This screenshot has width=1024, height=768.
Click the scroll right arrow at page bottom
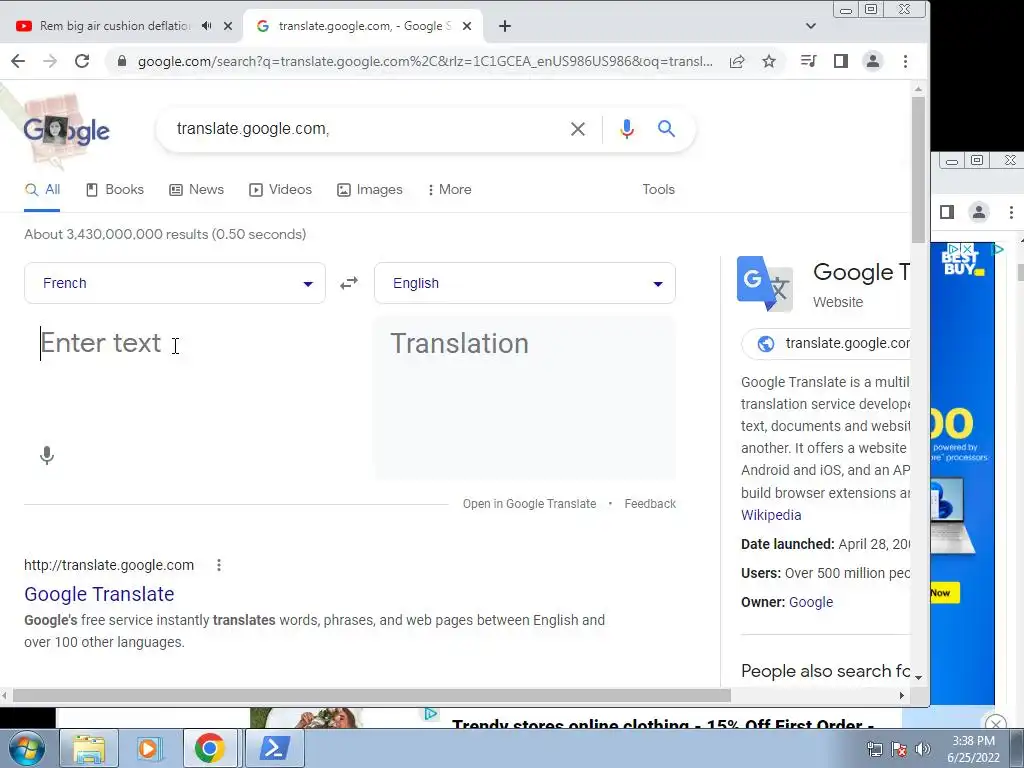902,696
